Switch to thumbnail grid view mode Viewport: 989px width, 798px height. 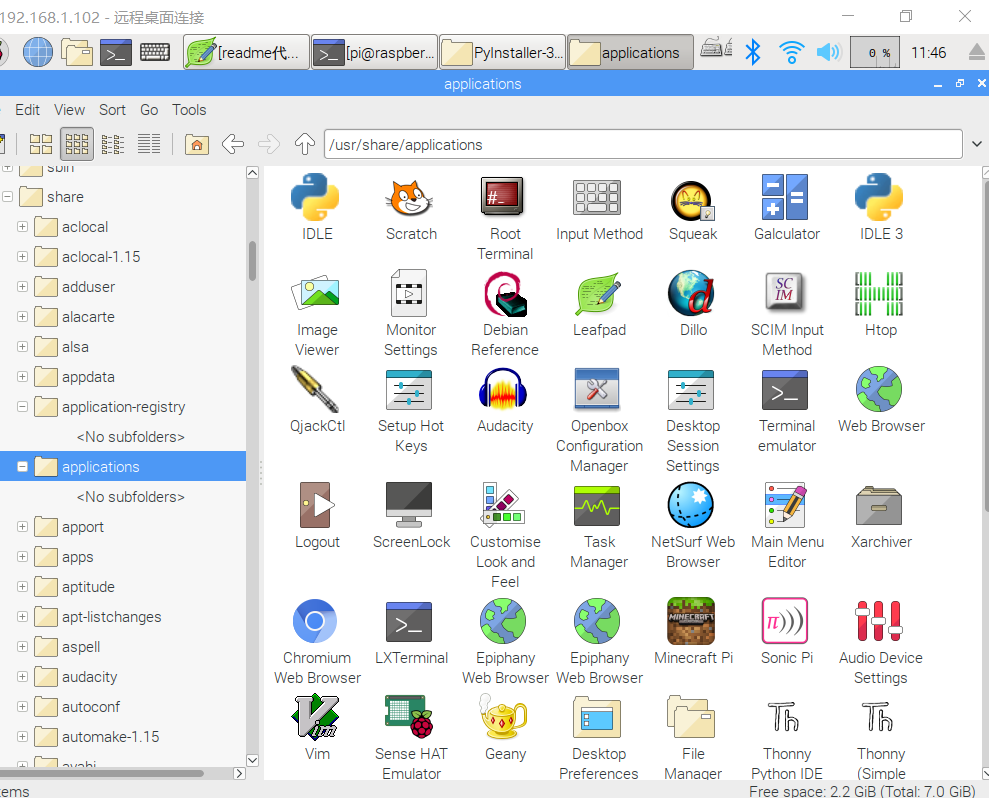tap(77, 144)
